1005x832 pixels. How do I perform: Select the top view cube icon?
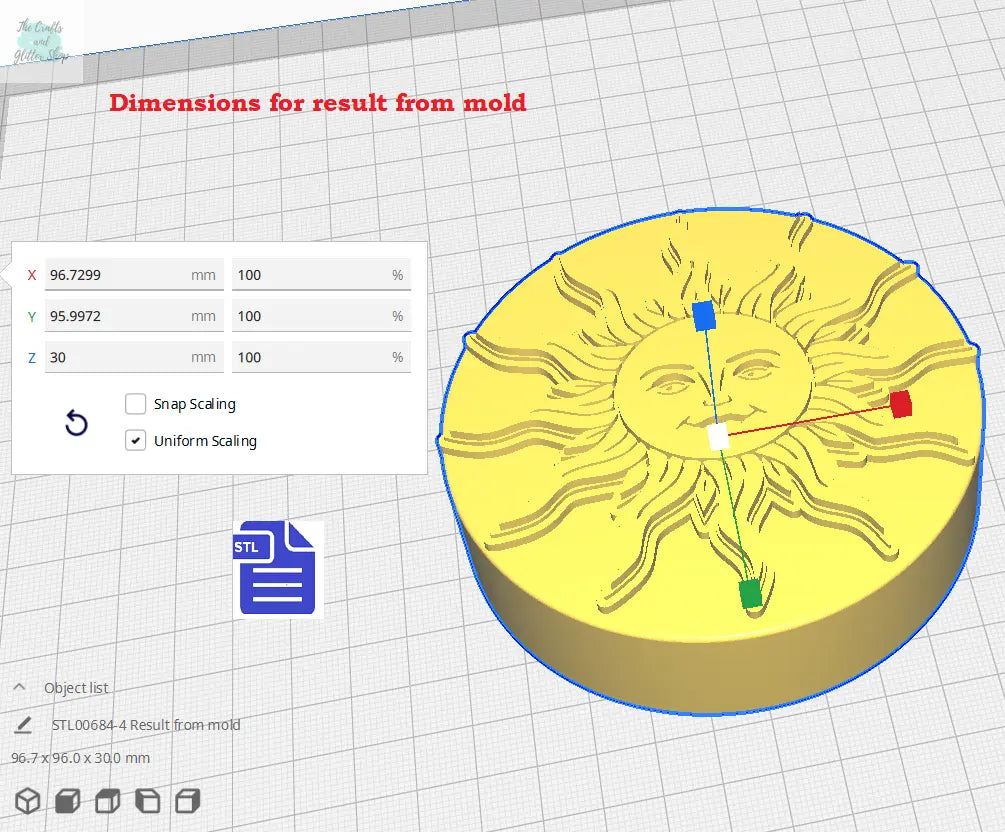point(107,800)
